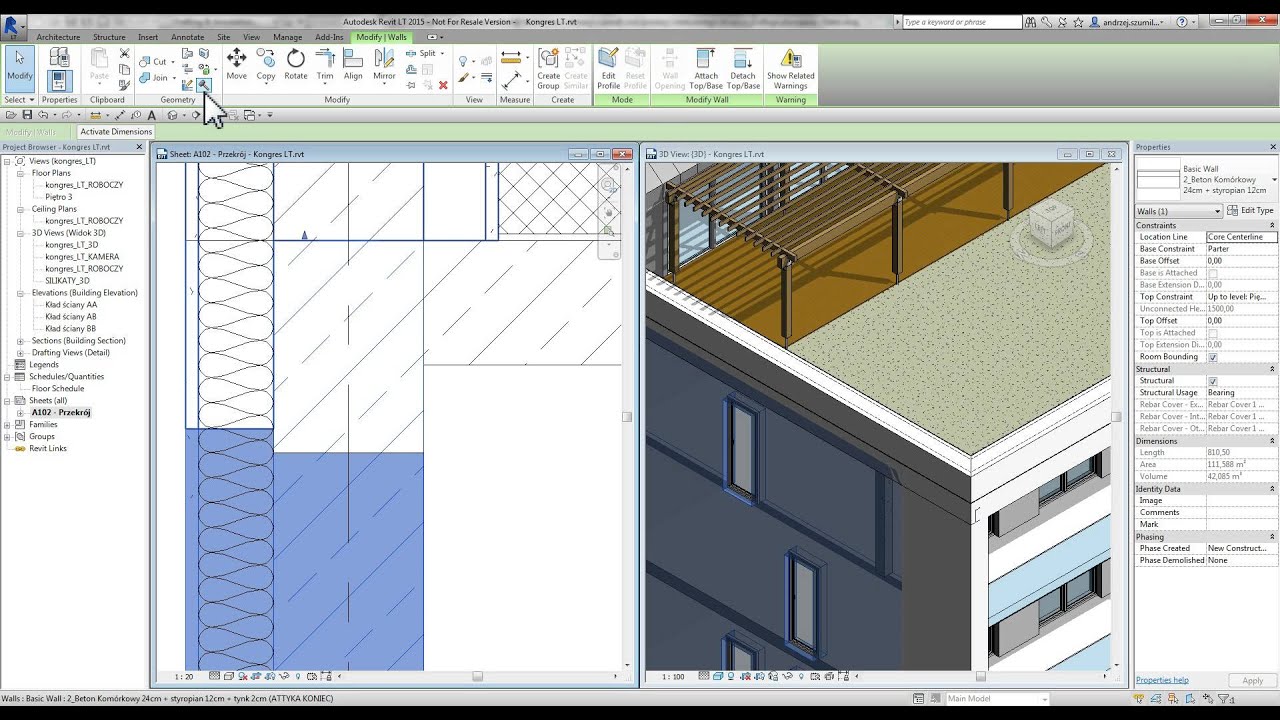Viewport: 1280px width, 720px height.
Task: Click Attach Top/Base tool
Action: [706, 68]
